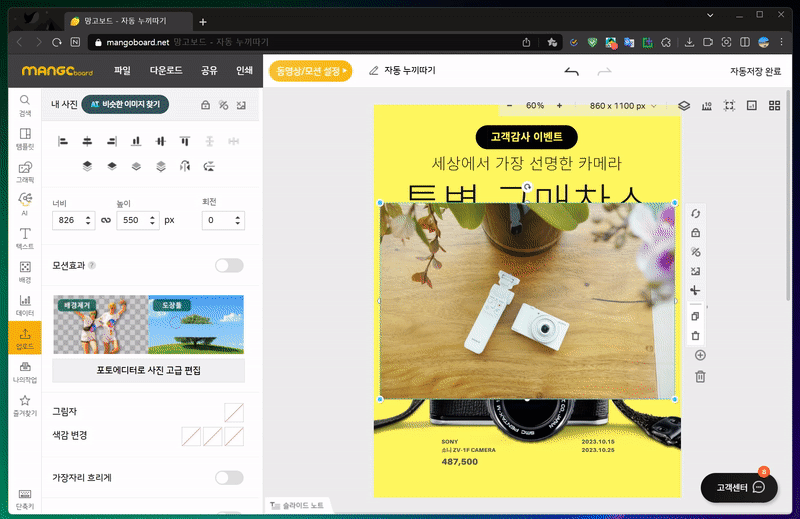Open the AI tools sidebar panel
The width and height of the screenshot is (800, 519).
tap(24, 204)
